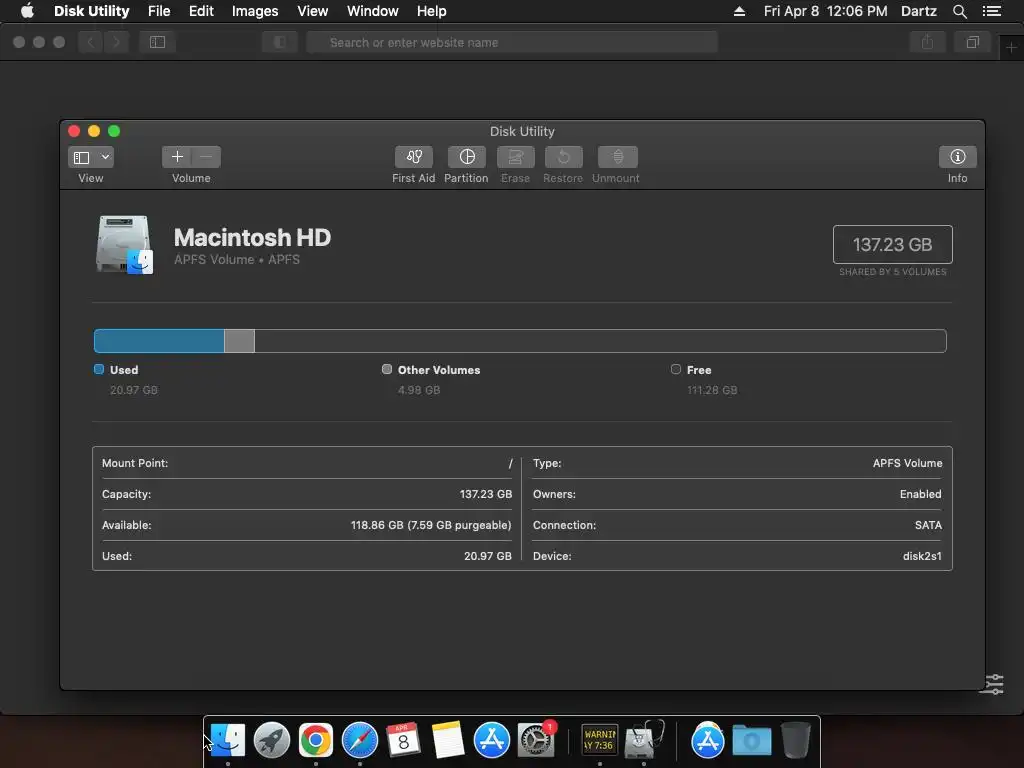Select the disk2s1 device value
This screenshot has width=1024, height=768.
pos(922,556)
